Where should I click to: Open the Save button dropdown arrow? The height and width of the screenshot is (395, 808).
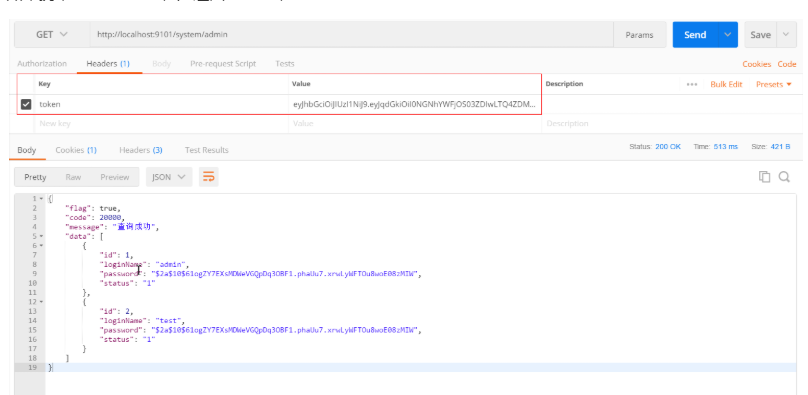(786, 35)
